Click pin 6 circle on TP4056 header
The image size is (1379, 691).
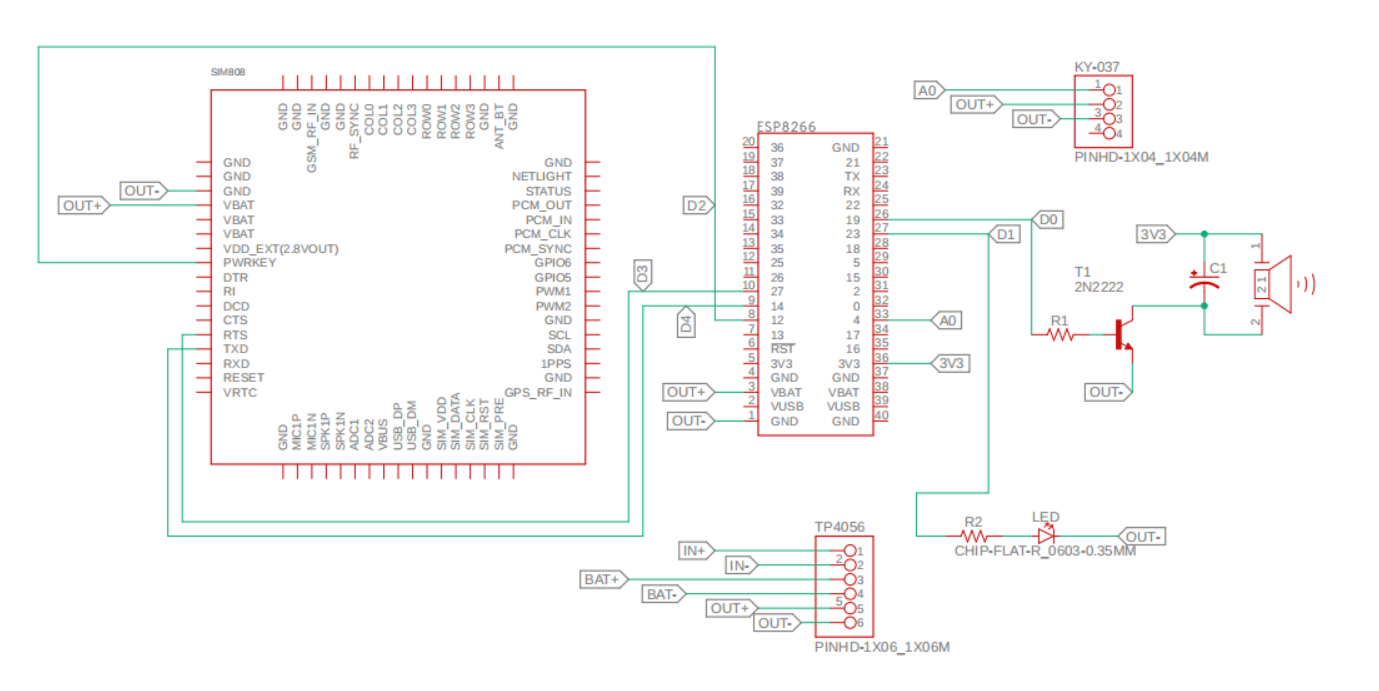click(x=851, y=623)
